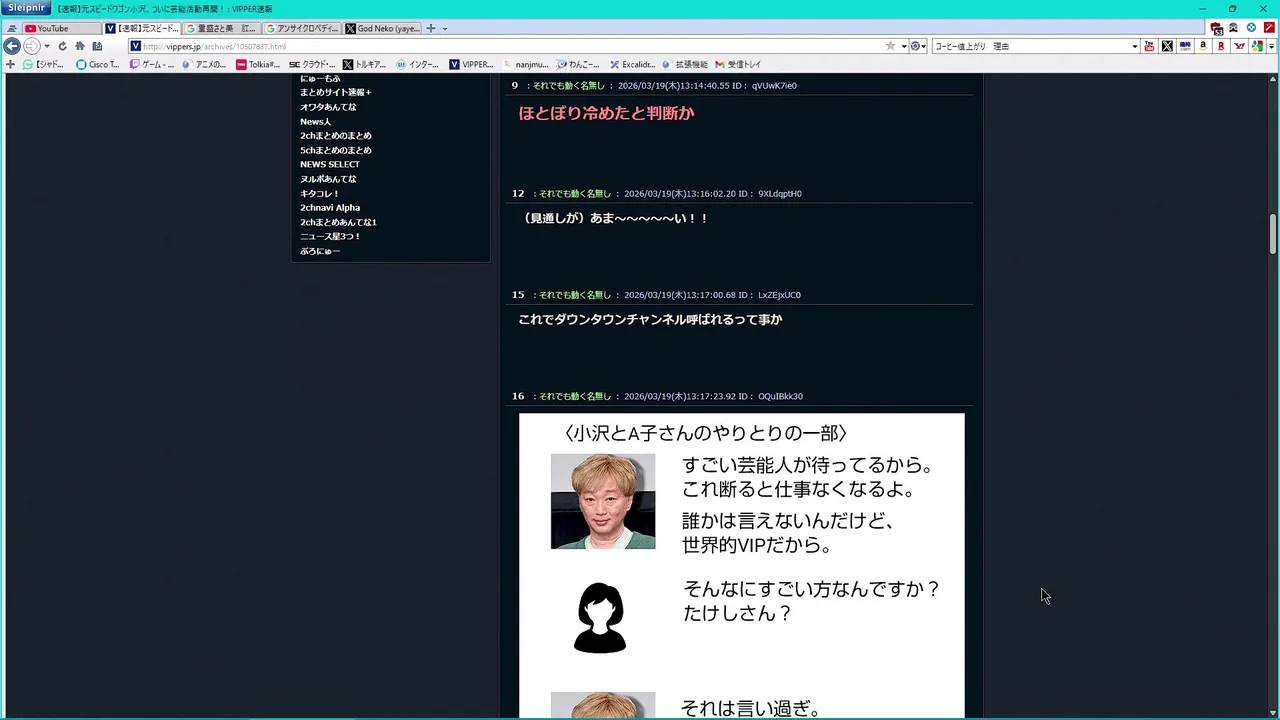
Task: Open the わんこー... bookmark
Action: [x=579, y=64]
